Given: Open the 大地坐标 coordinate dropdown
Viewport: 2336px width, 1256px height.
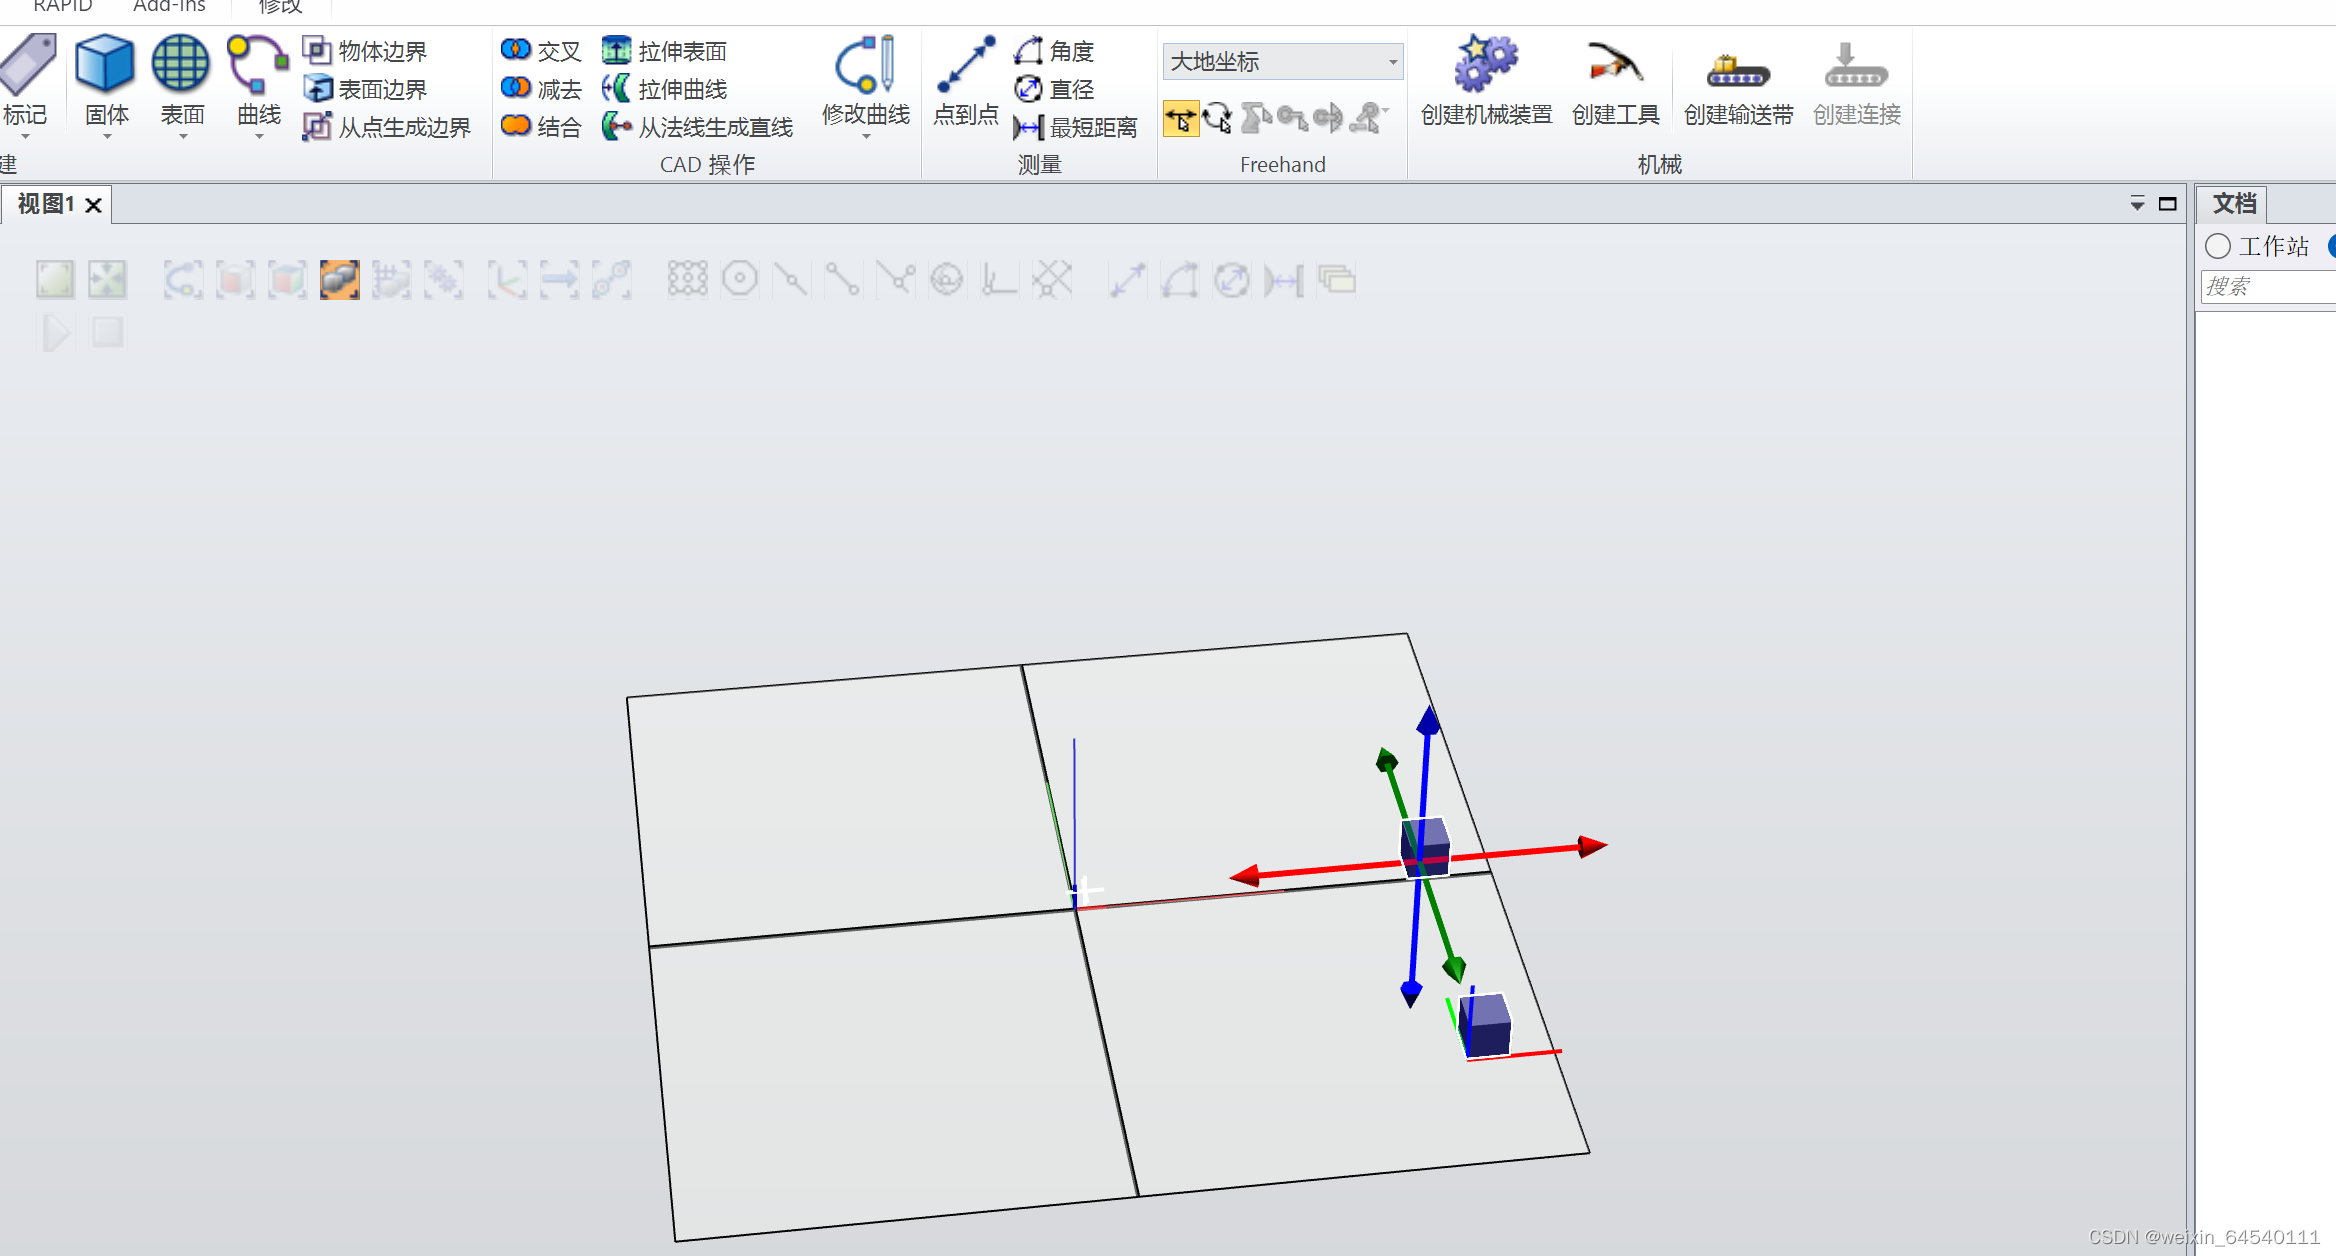Looking at the screenshot, I should click(1392, 62).
